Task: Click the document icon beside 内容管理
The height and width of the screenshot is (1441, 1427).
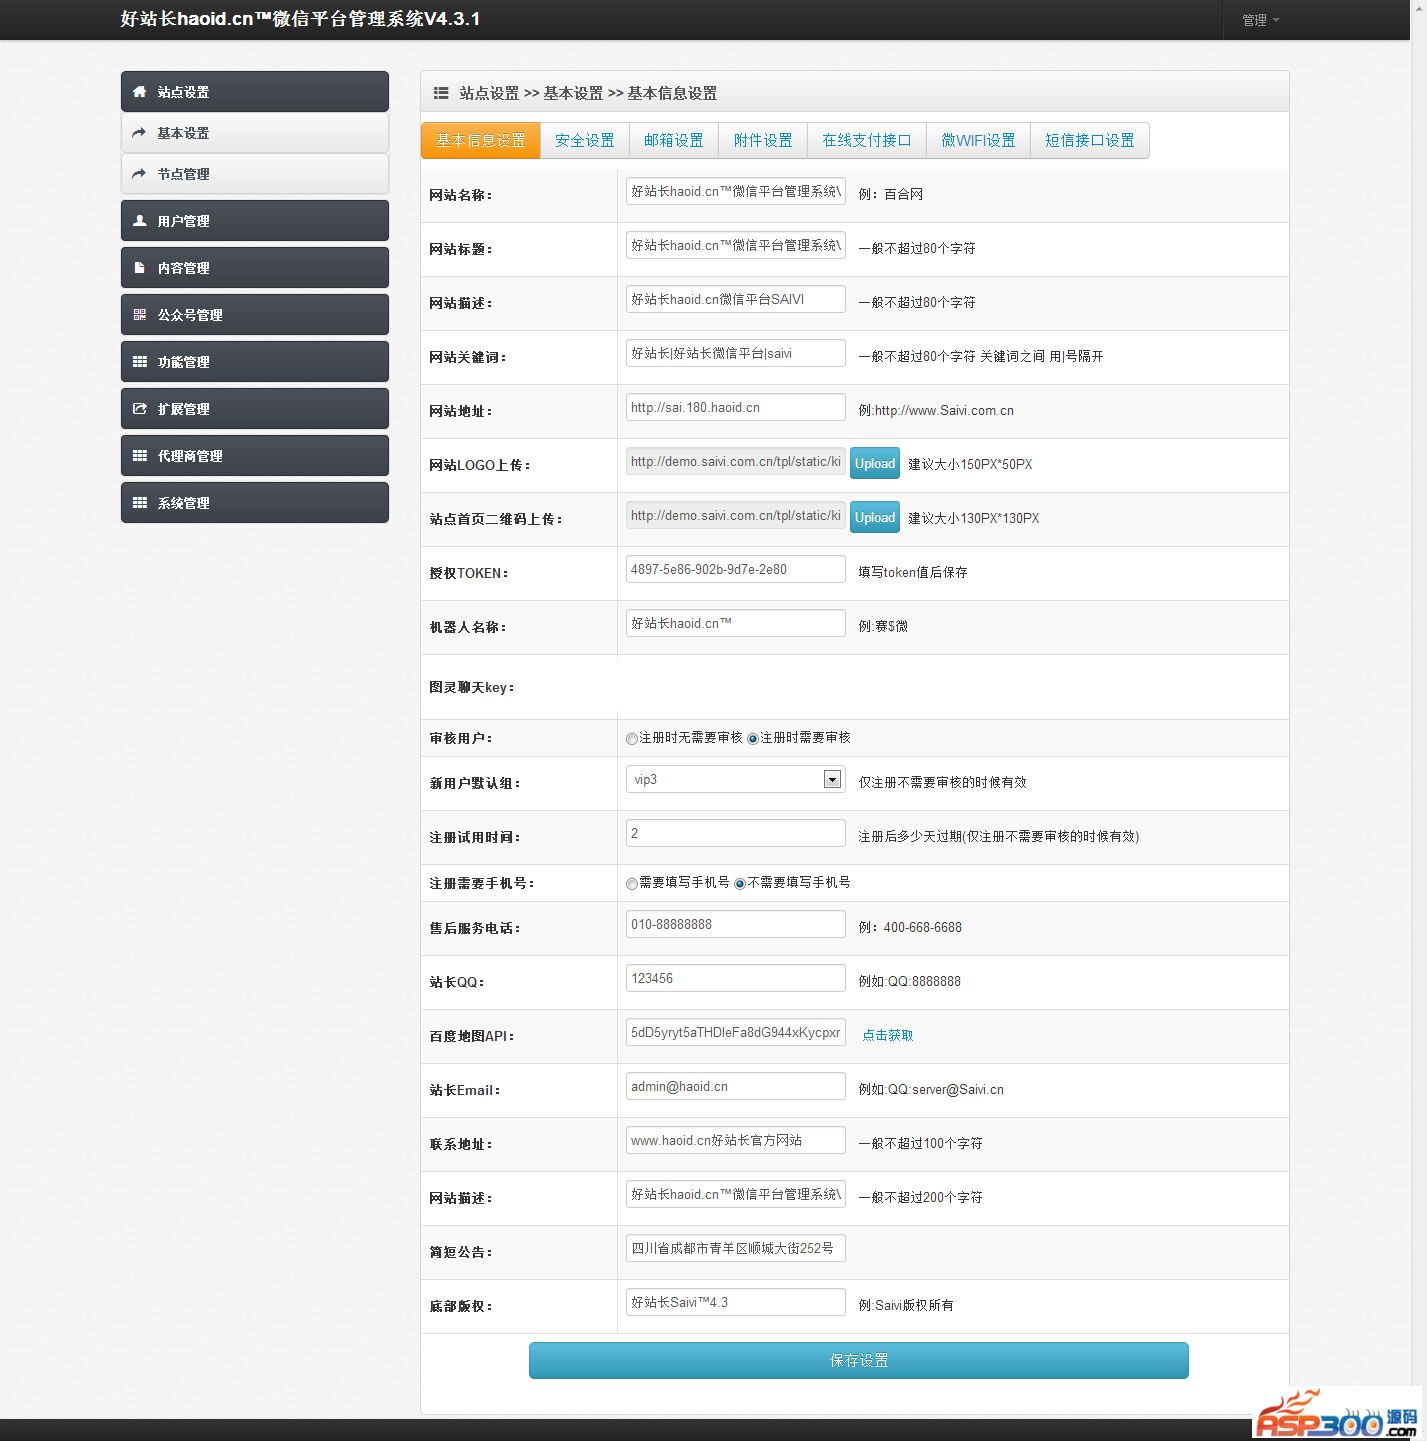Action: [x=140, y=268]
